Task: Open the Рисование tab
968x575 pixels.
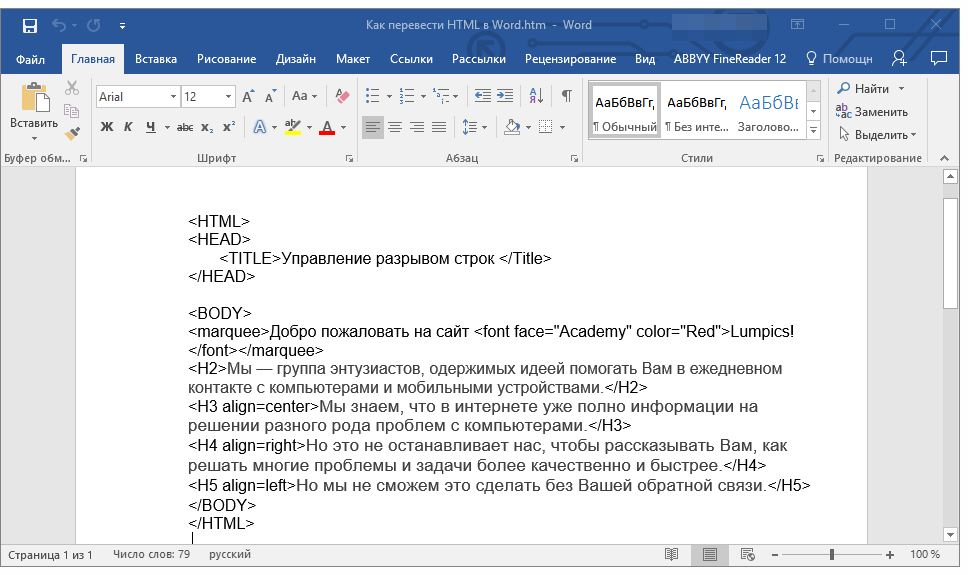Action: (226, 59)
